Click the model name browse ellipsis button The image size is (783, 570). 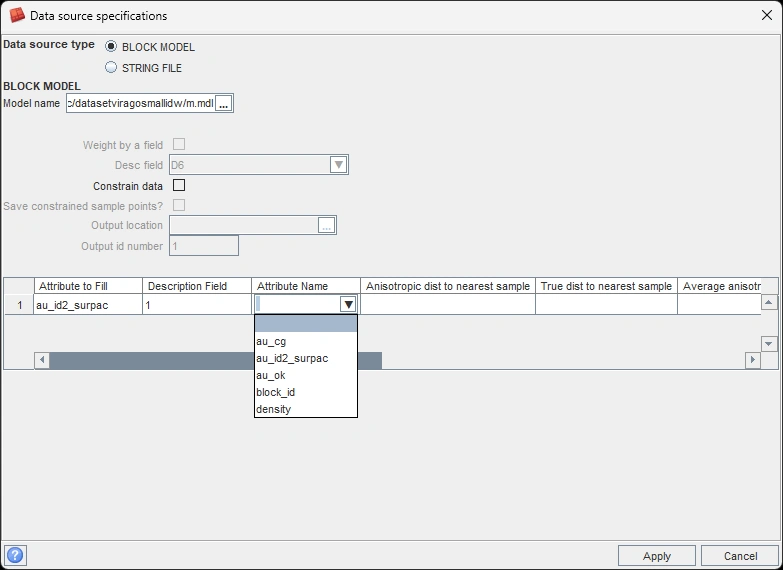coord(224,103)
